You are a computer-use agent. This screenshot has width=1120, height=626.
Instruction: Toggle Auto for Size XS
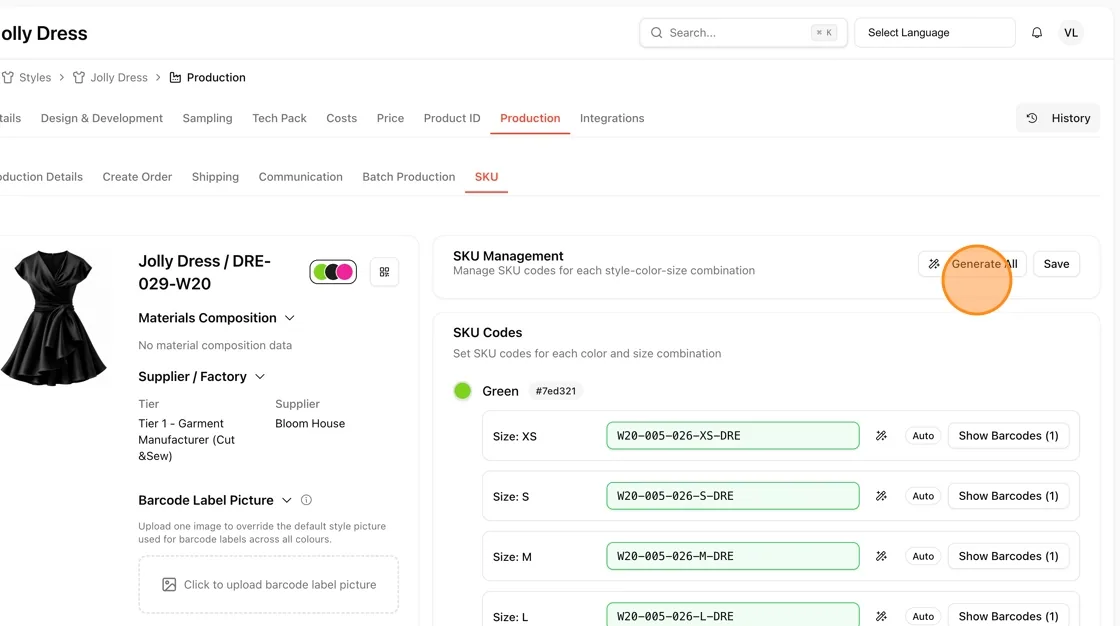pyautogui.click(x=923, y=436)
